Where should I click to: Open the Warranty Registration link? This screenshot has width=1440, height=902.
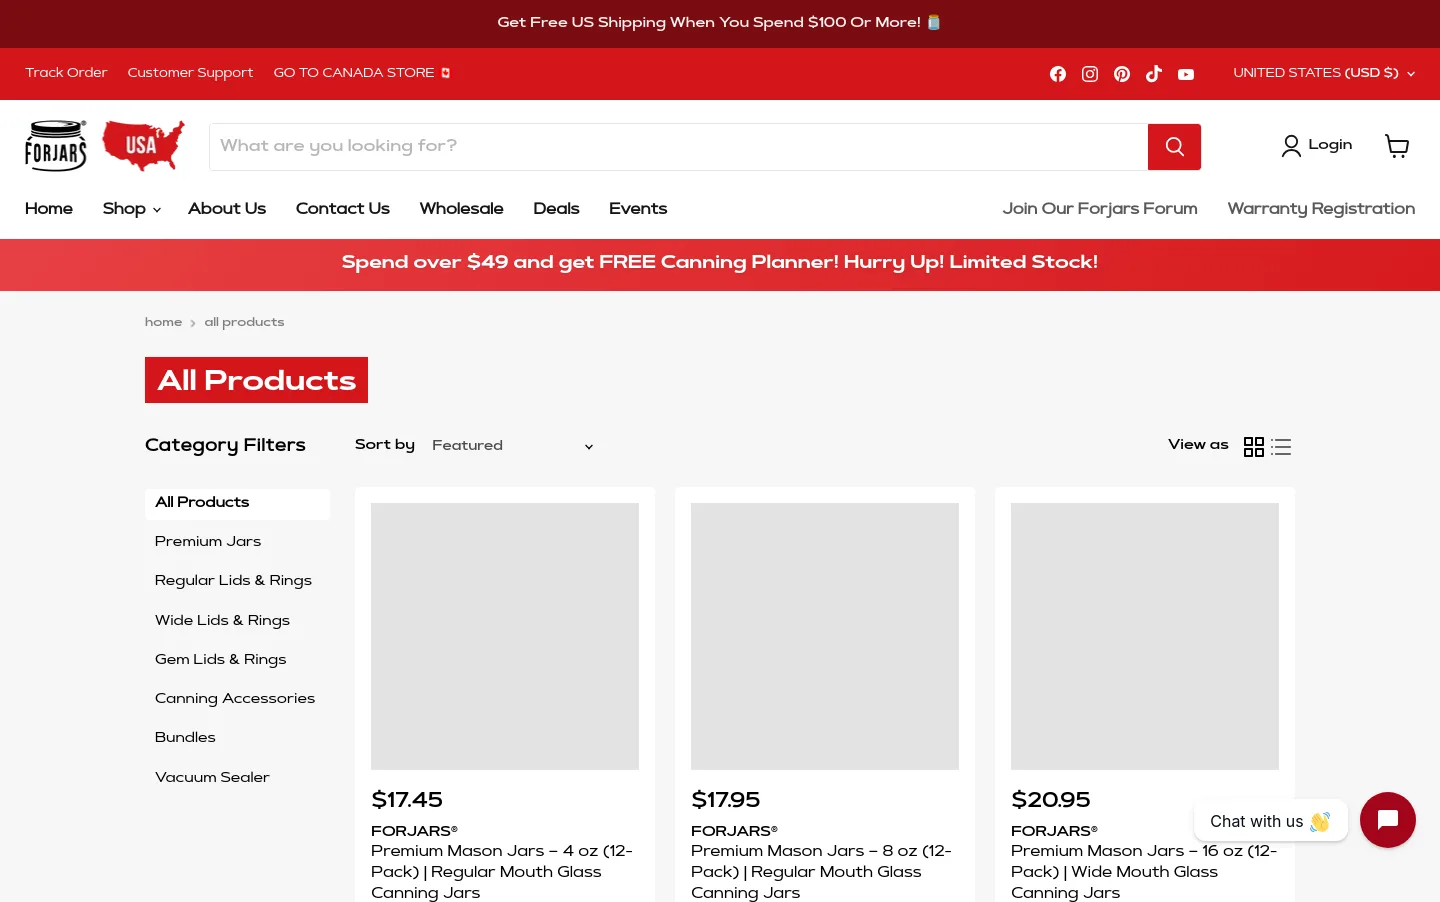point(1321,209)
